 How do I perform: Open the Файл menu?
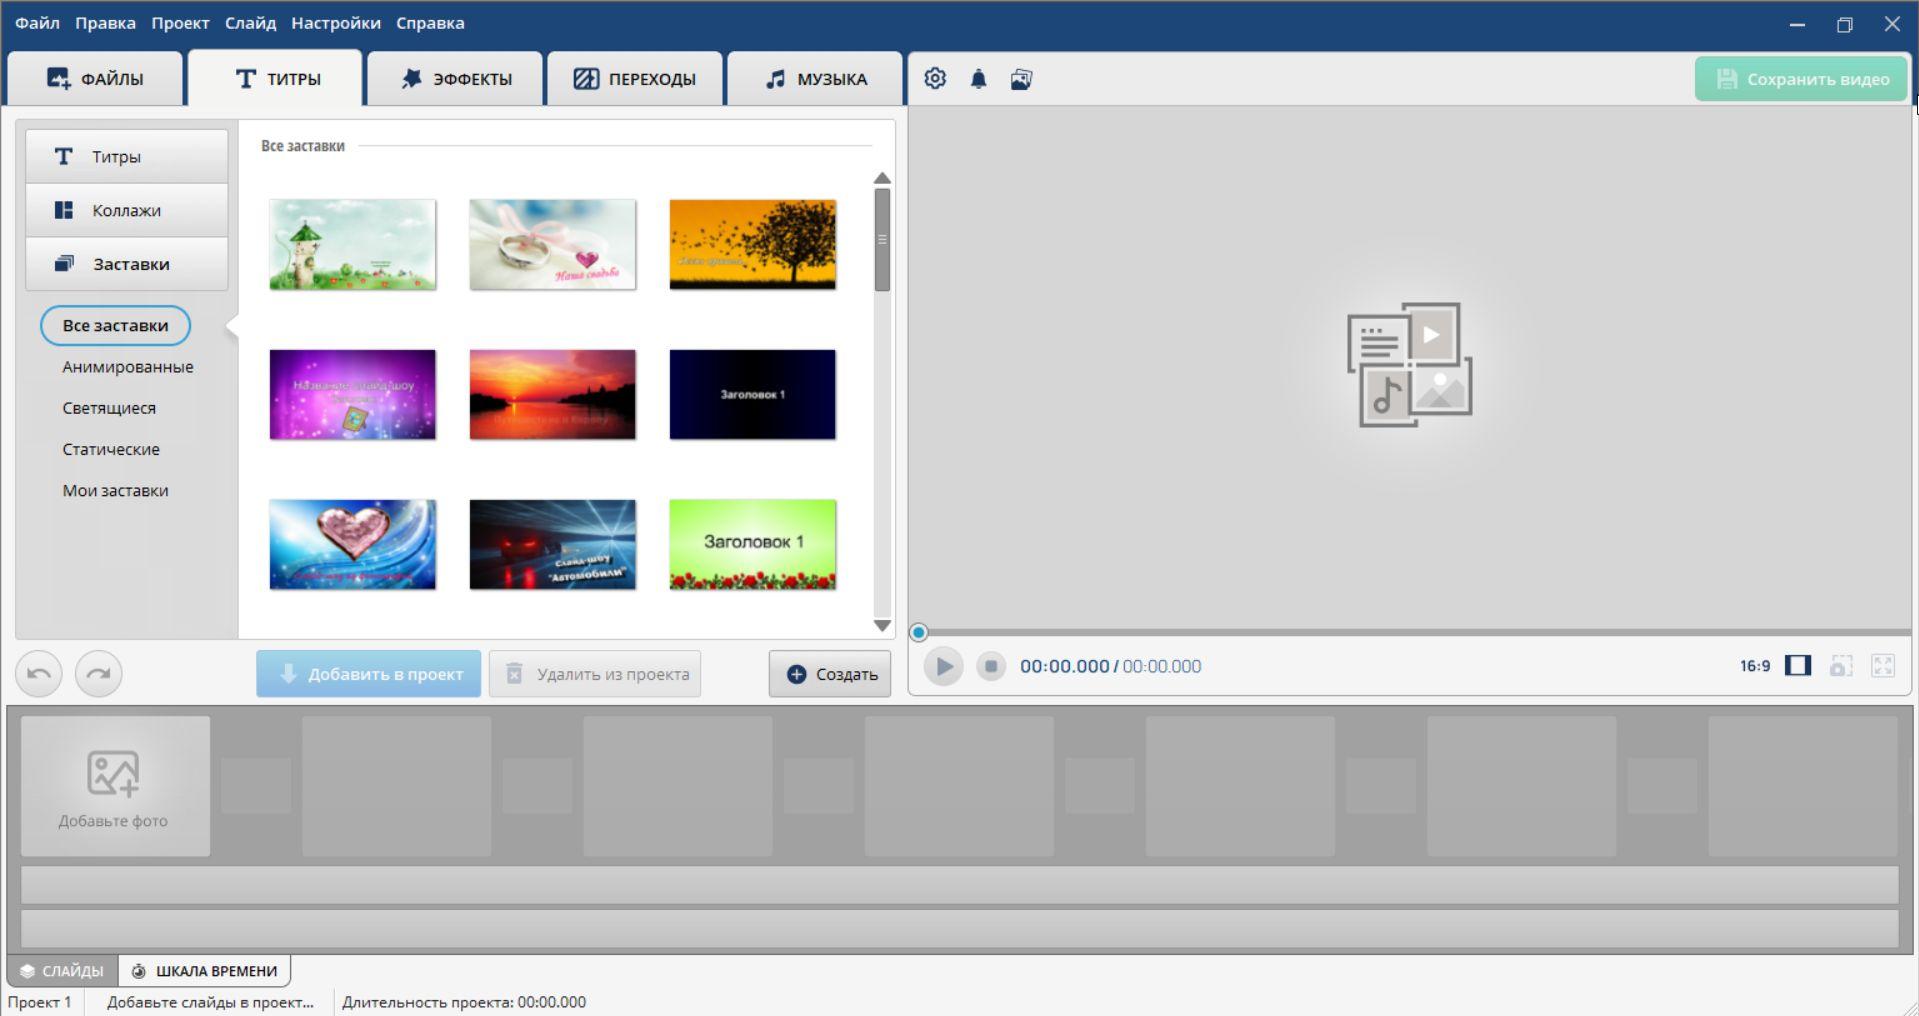pyautogui.click(x=37, y=23)
